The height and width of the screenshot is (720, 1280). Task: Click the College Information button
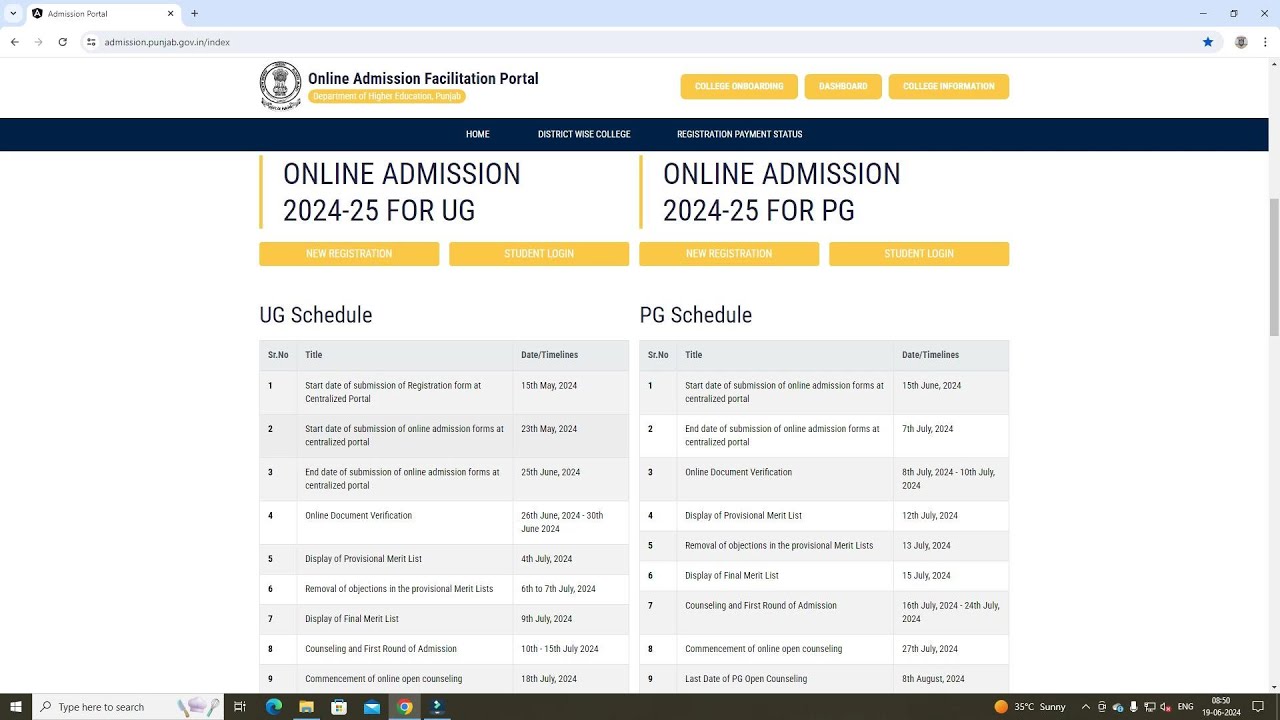tap(948, 86)
